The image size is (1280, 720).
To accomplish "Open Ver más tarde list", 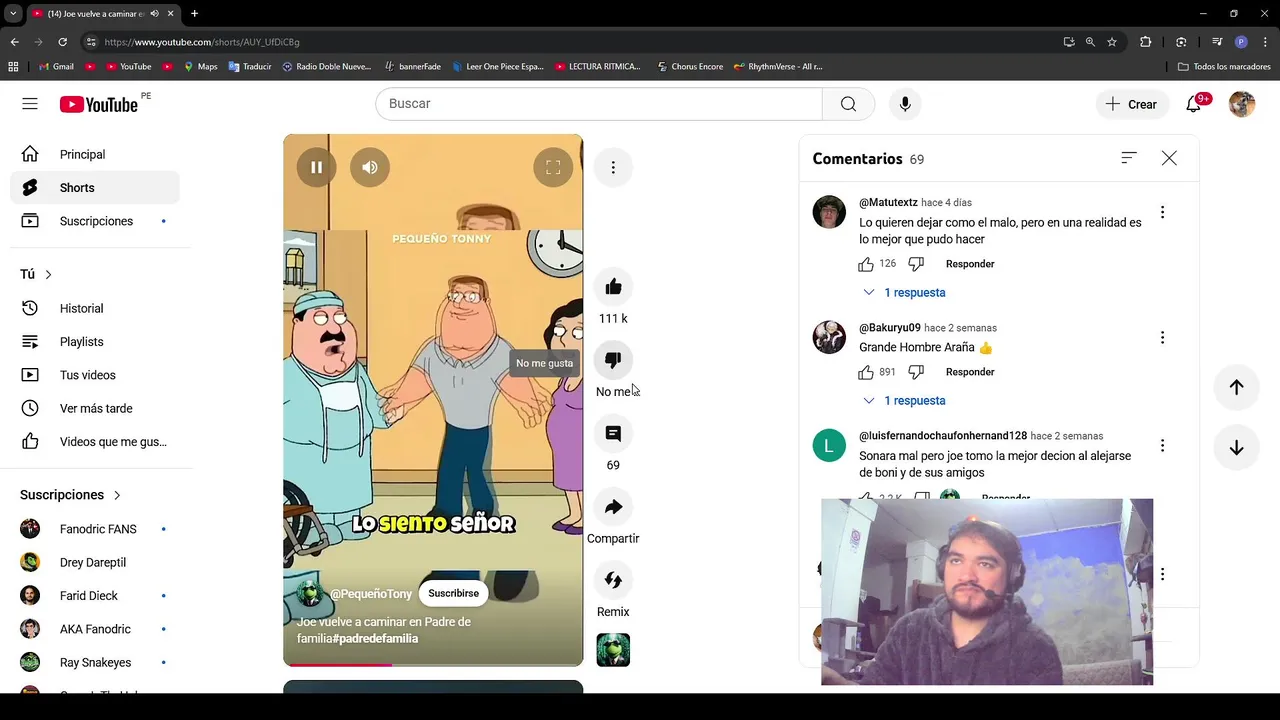I will 95,408.
